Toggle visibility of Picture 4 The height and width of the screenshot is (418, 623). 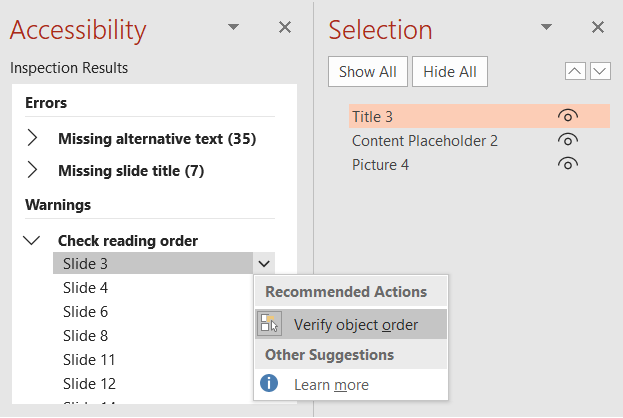coord(568,164)
